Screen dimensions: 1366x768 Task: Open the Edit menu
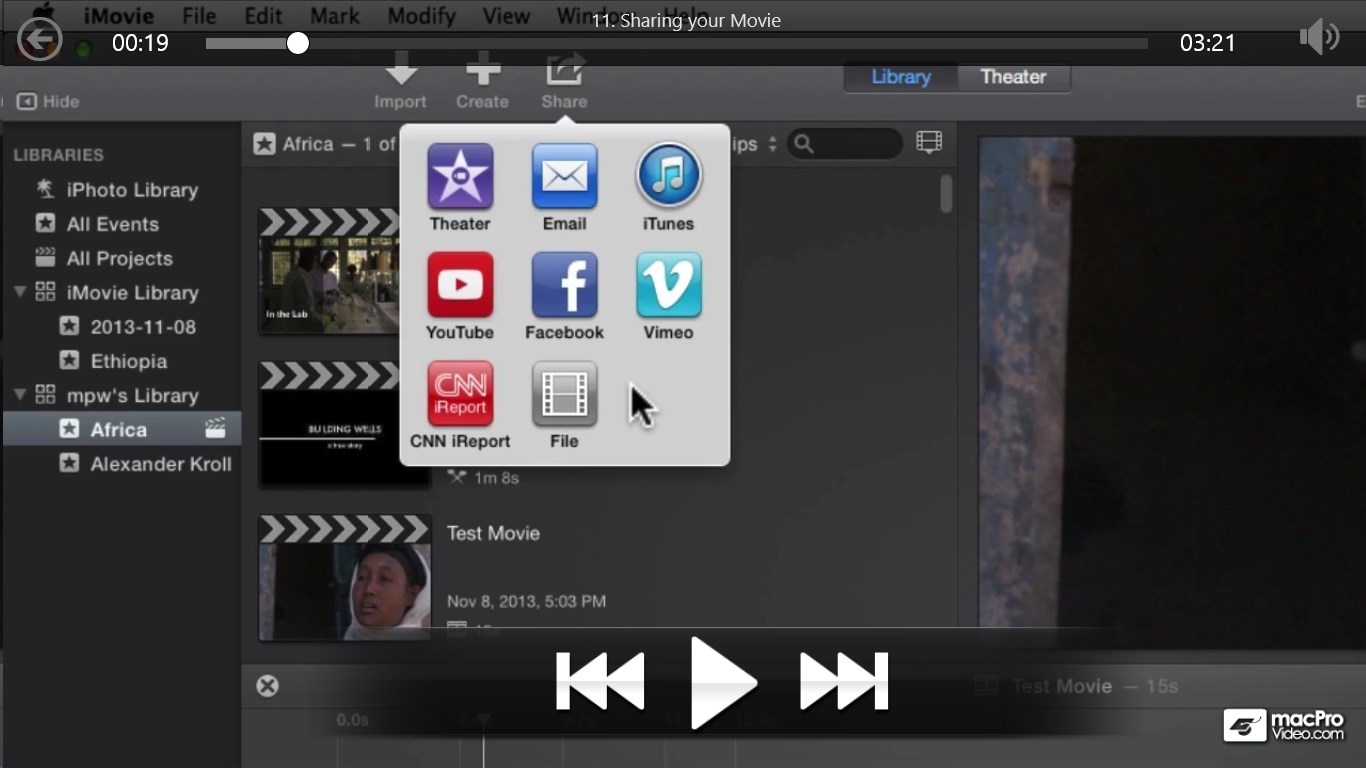point(263,16)
